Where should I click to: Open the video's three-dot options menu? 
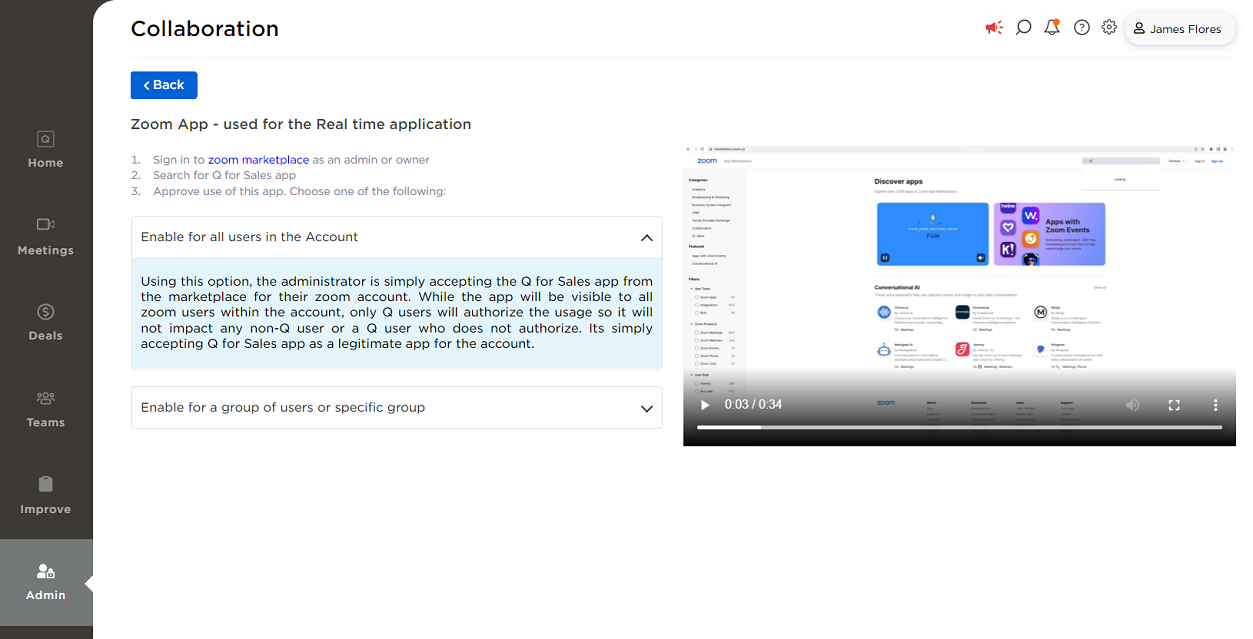1216,405
